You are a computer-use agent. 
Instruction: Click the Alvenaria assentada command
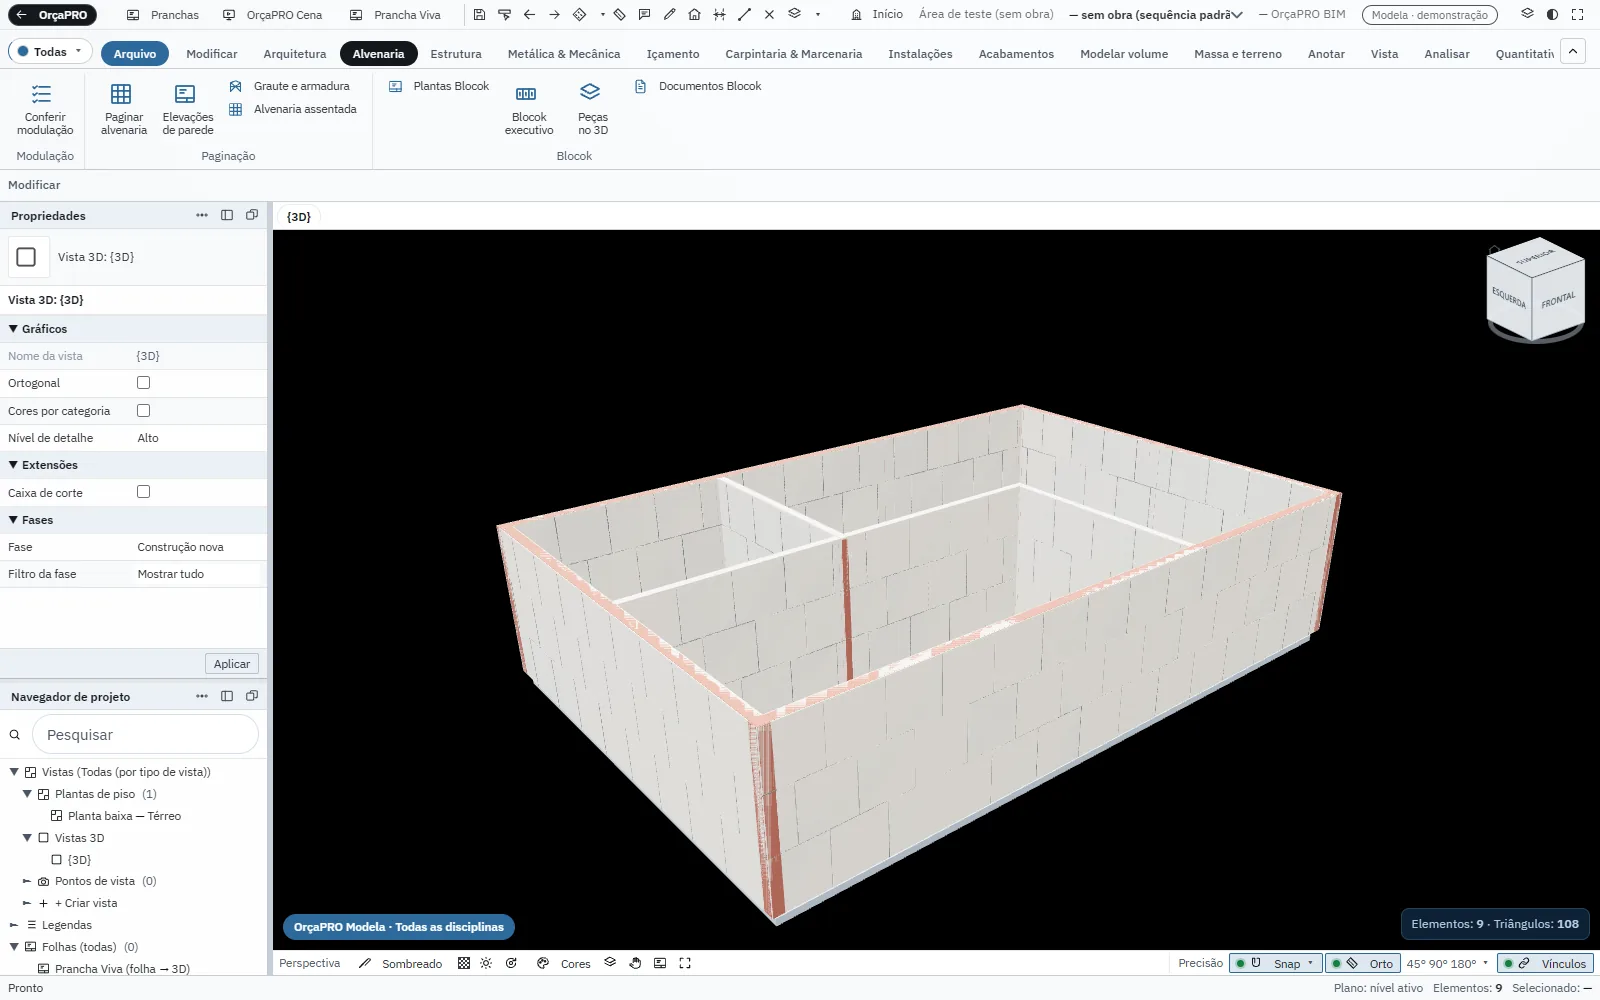pos(293,109)
